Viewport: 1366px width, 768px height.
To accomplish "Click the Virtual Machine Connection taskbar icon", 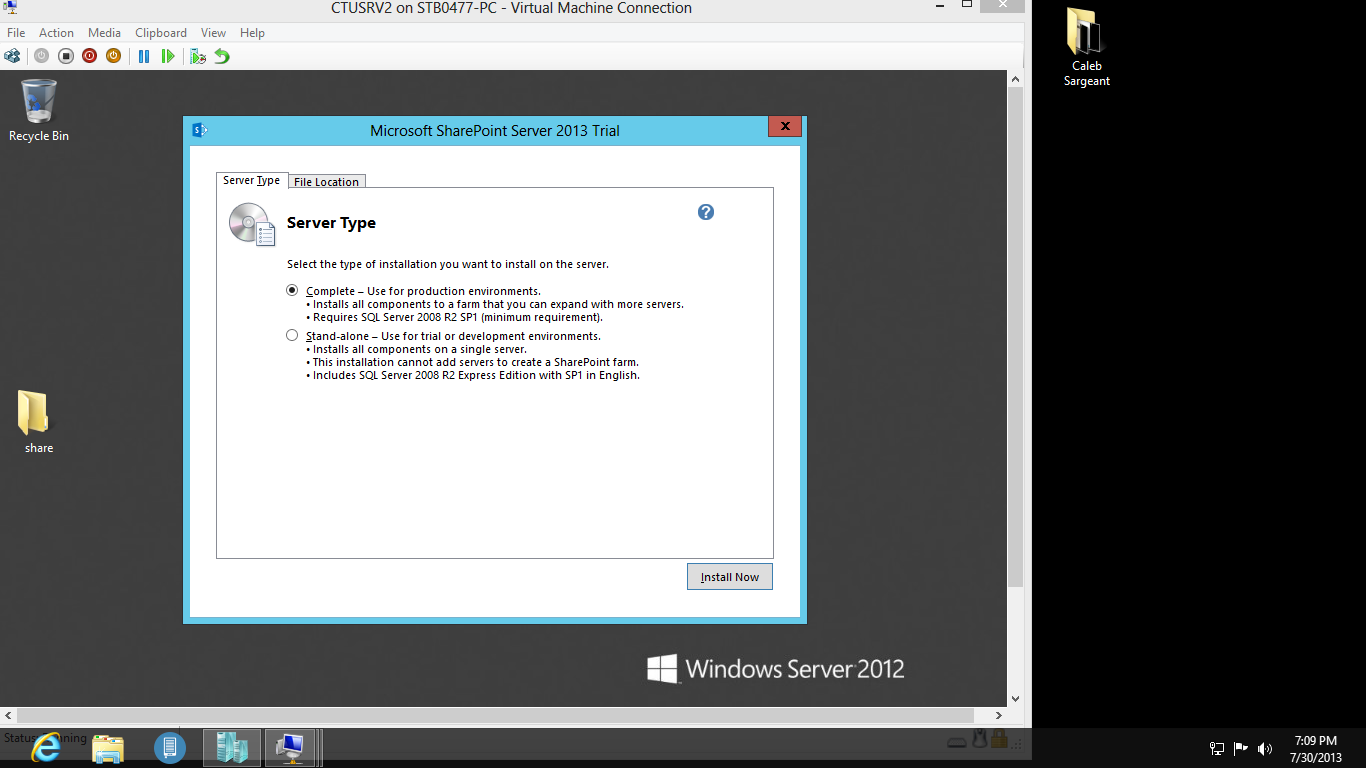I will [291, 747].
